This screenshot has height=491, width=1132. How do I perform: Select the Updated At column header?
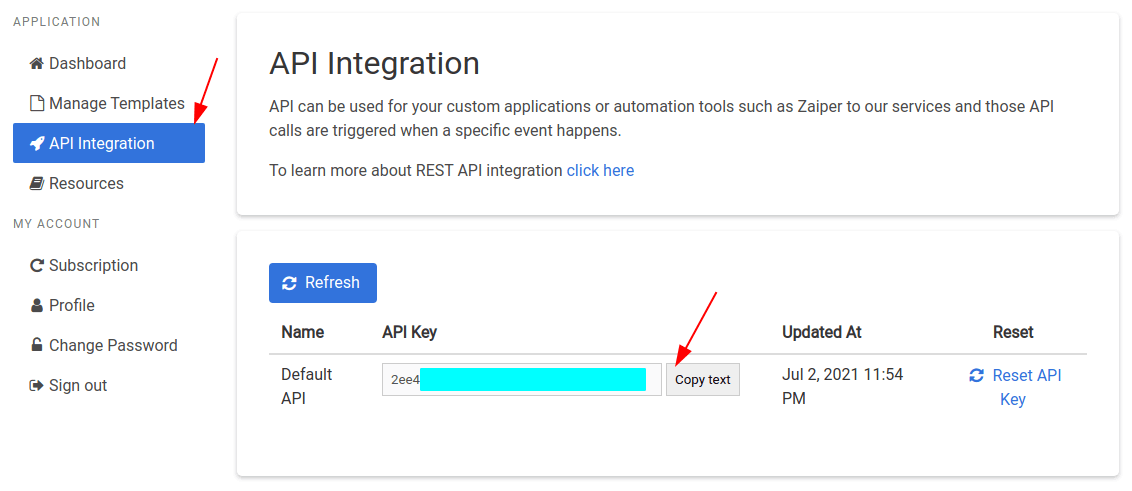tap(821, 332)
